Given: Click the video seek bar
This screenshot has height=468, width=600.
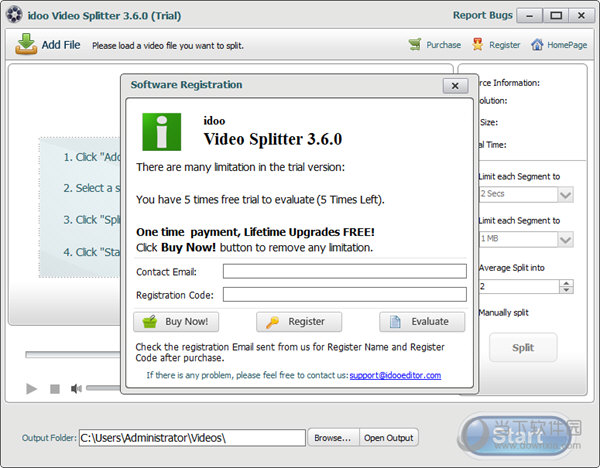Looking at the screenshot, I should coord(73,355).
